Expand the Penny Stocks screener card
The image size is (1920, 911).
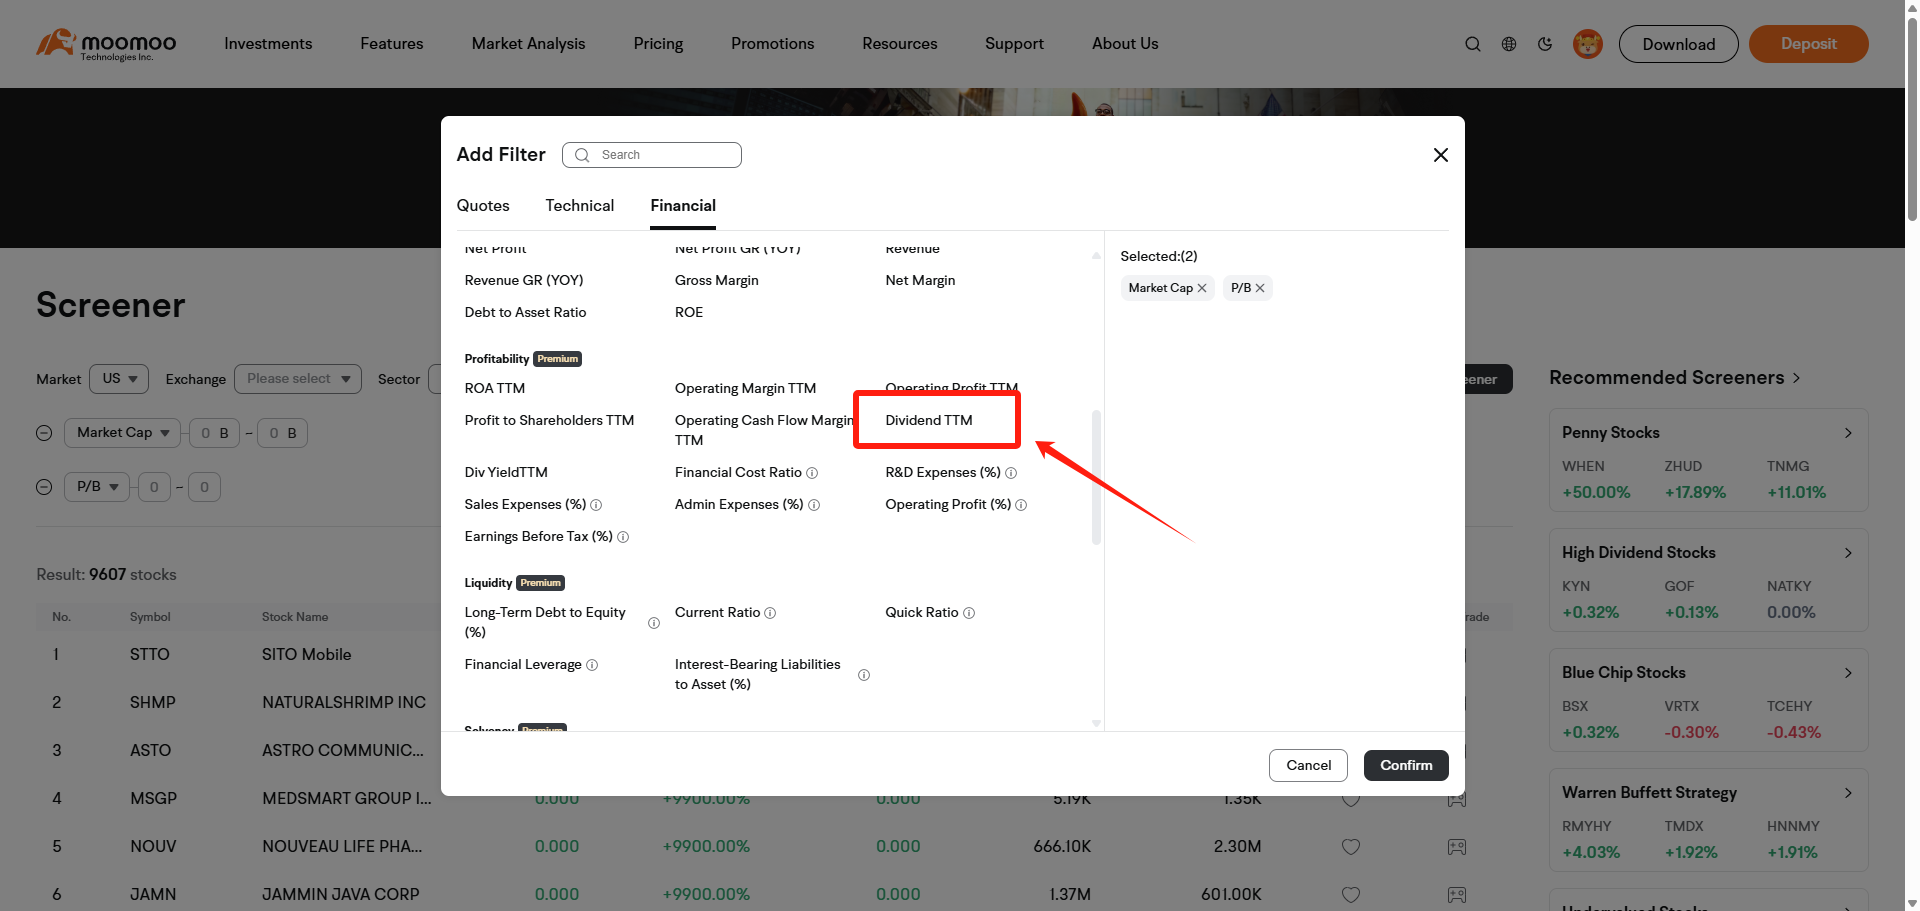(1848, 433)
